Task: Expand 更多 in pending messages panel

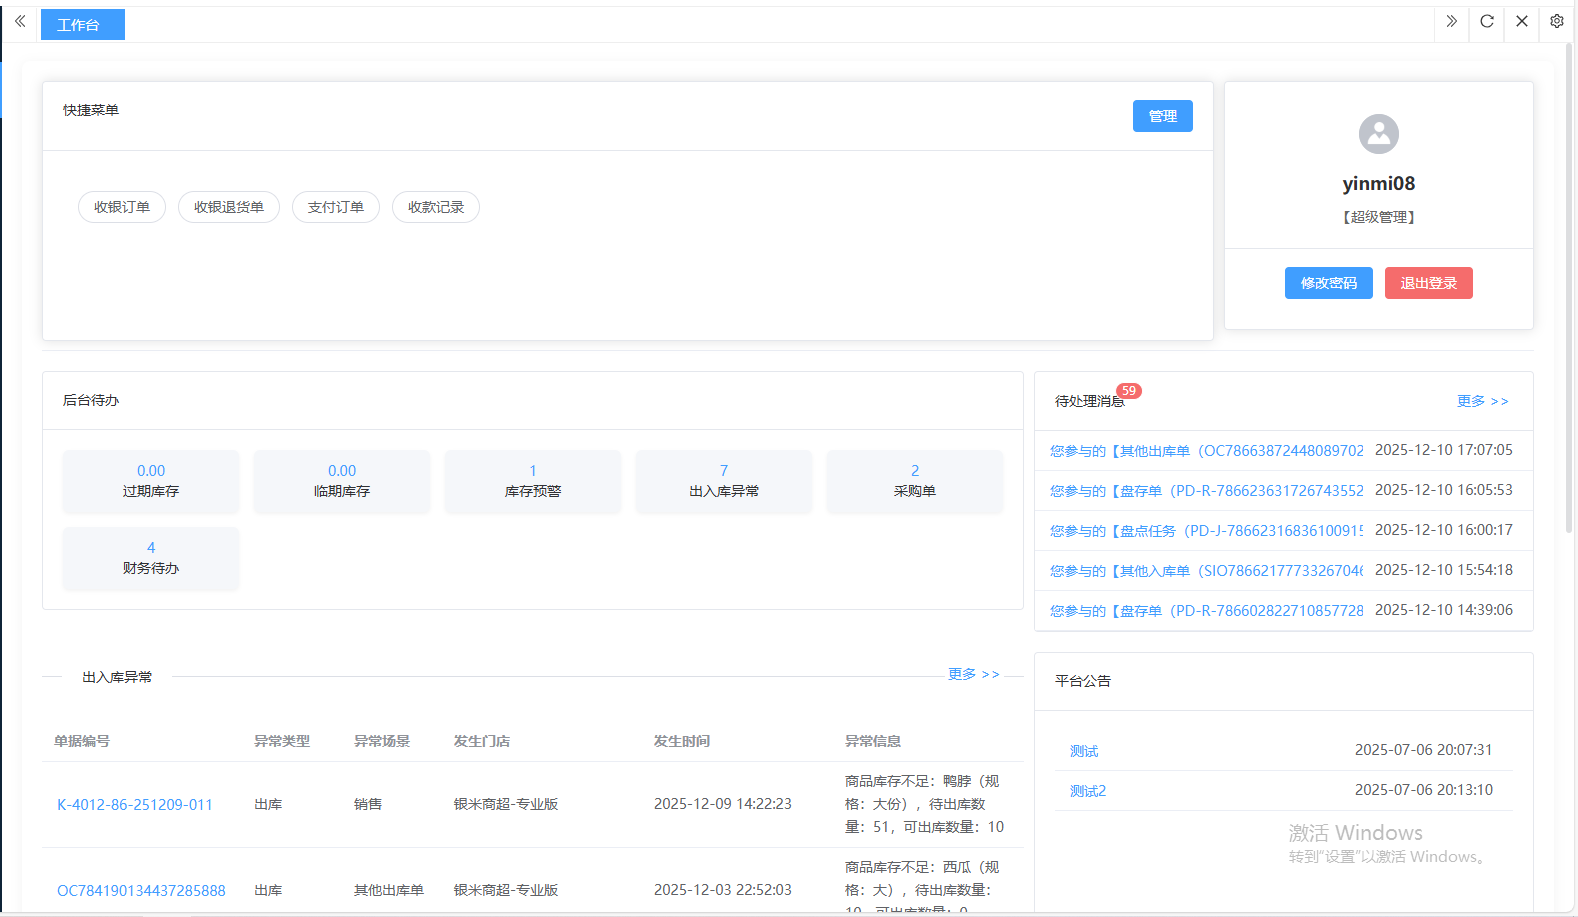Action: click(1482, 401)
